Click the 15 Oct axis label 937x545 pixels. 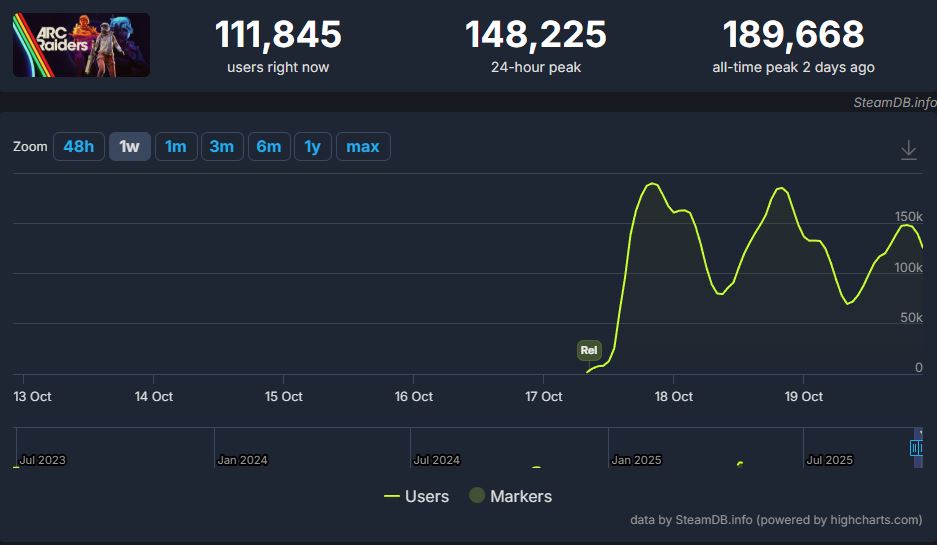click(x=284, y=396)
